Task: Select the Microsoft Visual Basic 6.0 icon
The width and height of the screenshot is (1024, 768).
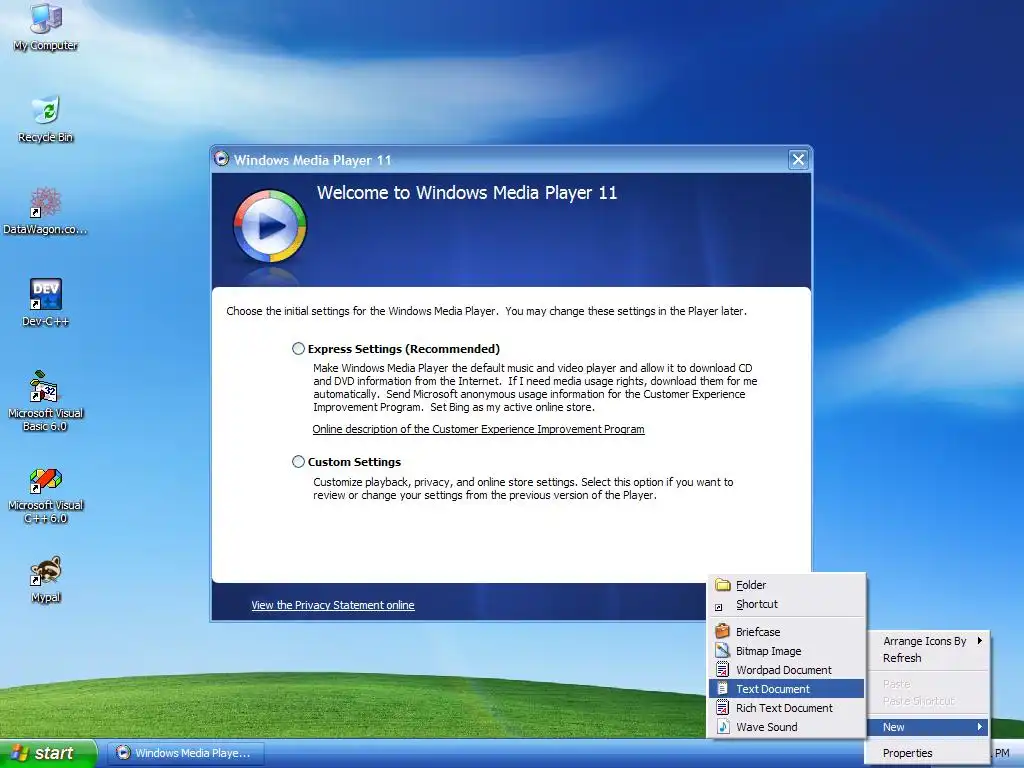Action: coord(45,400)
